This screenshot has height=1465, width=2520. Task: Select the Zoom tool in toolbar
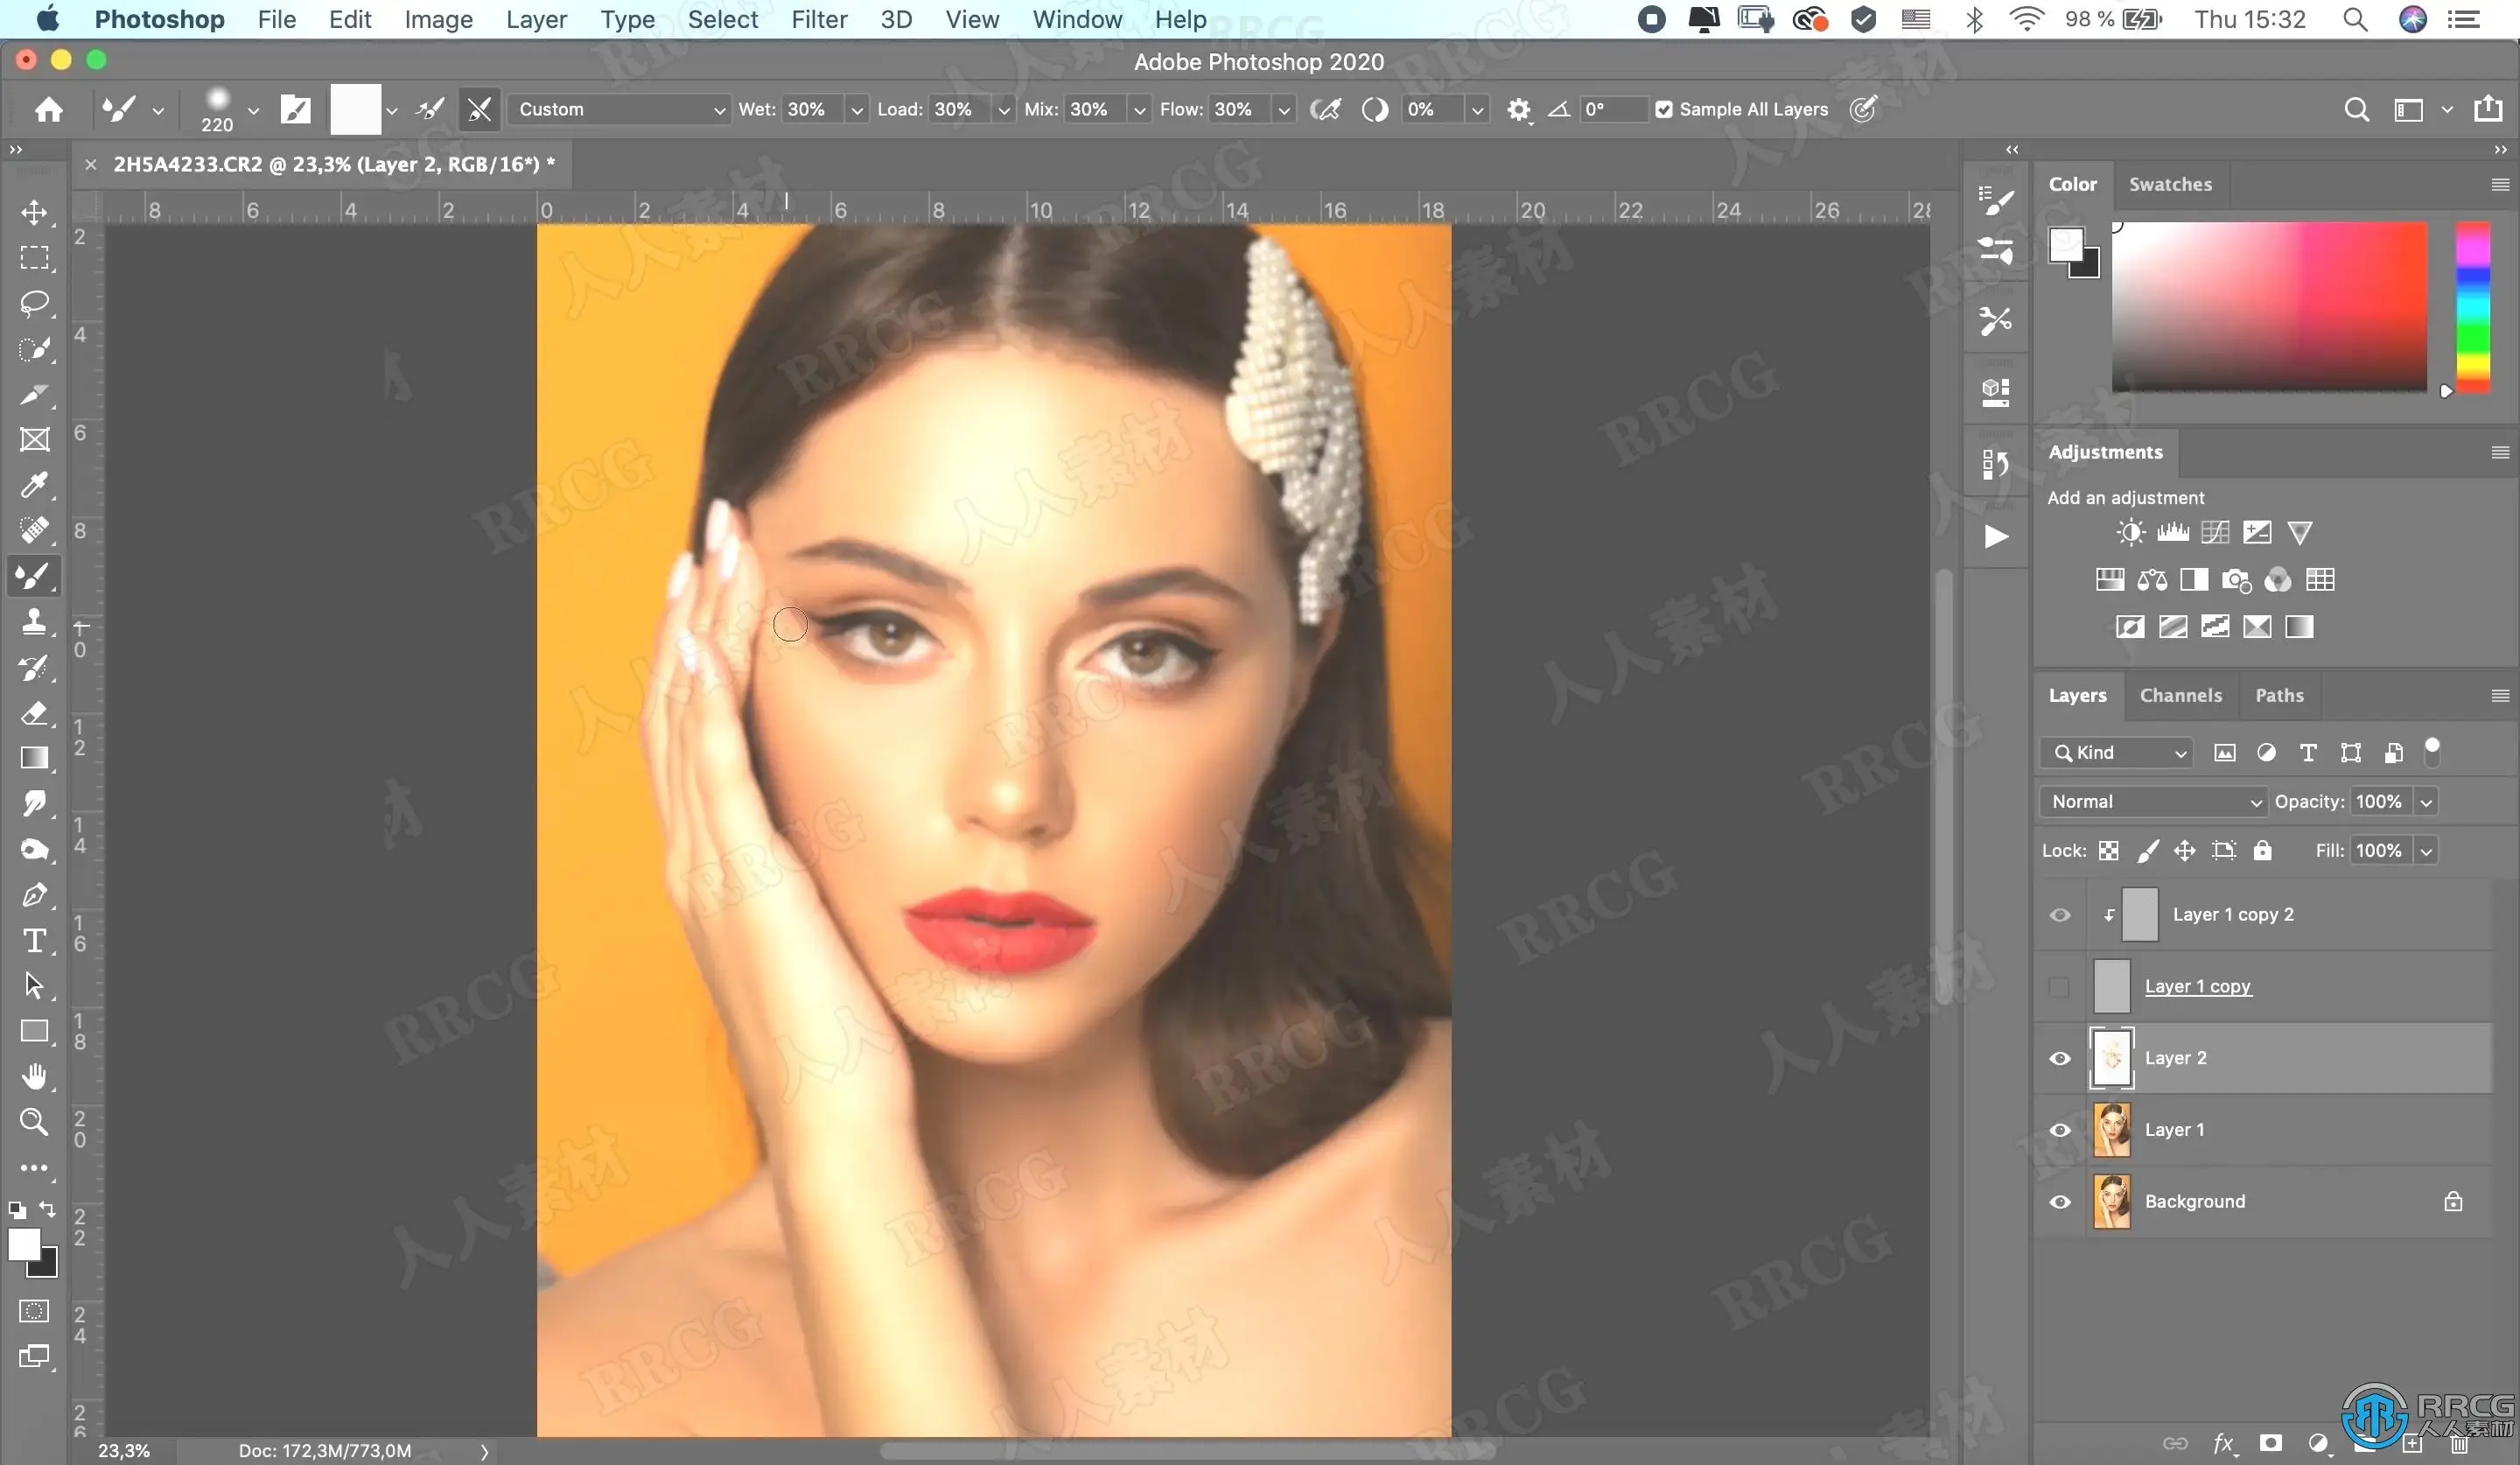[34, 1122]
